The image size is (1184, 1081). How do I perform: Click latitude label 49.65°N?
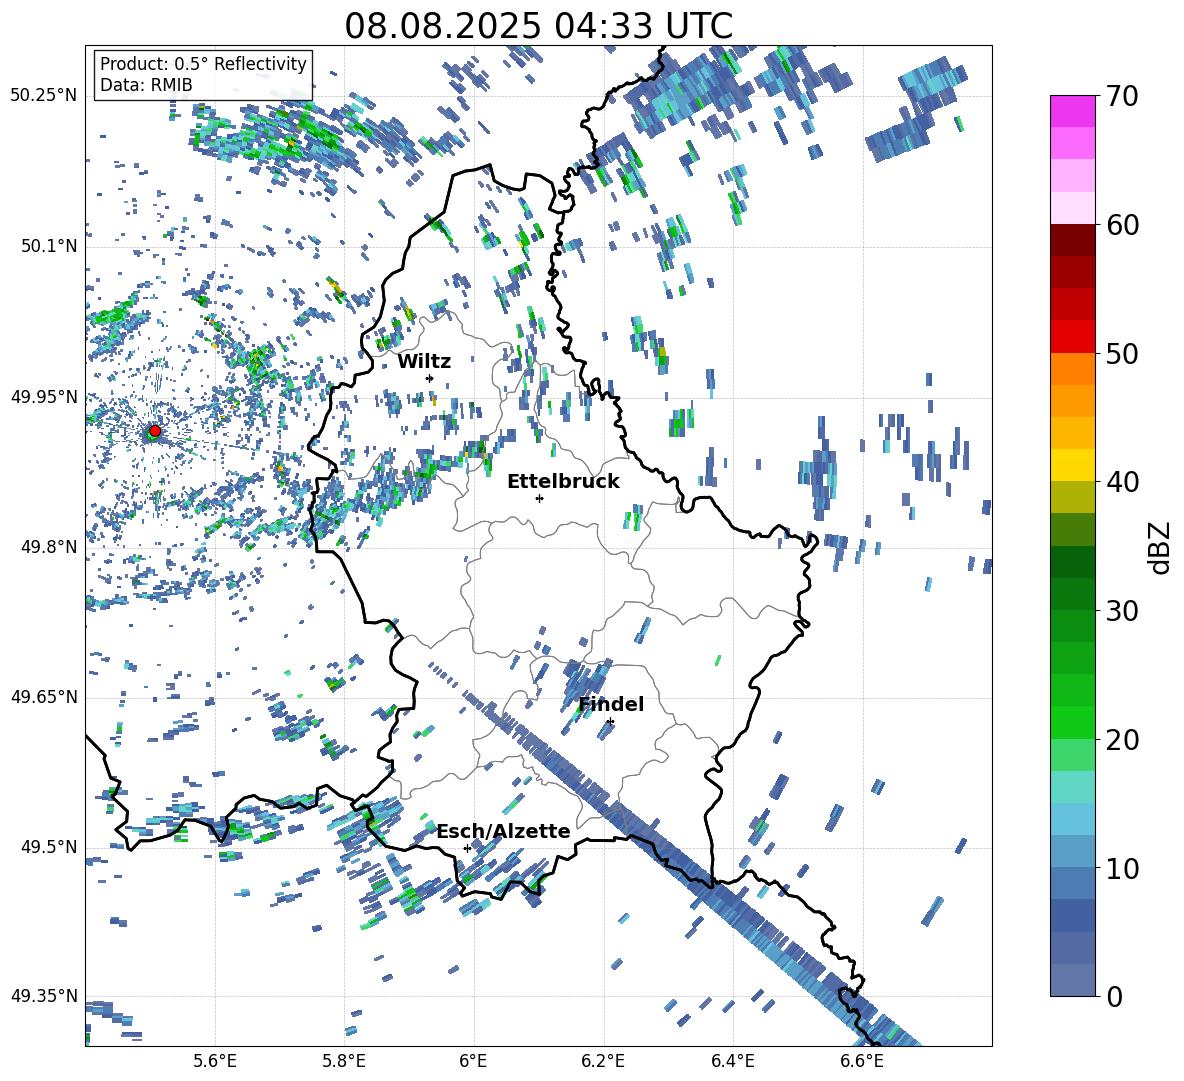point(44,696)
